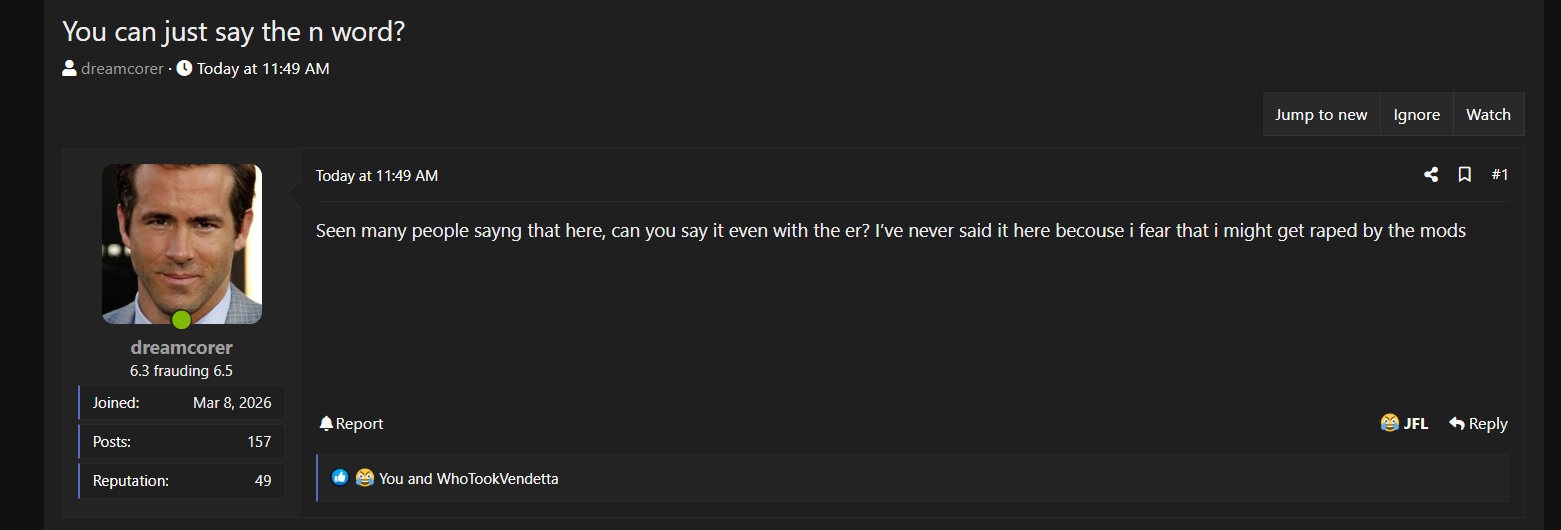
Task: Click the clock icon beside thread date
Action: point(184,69)
